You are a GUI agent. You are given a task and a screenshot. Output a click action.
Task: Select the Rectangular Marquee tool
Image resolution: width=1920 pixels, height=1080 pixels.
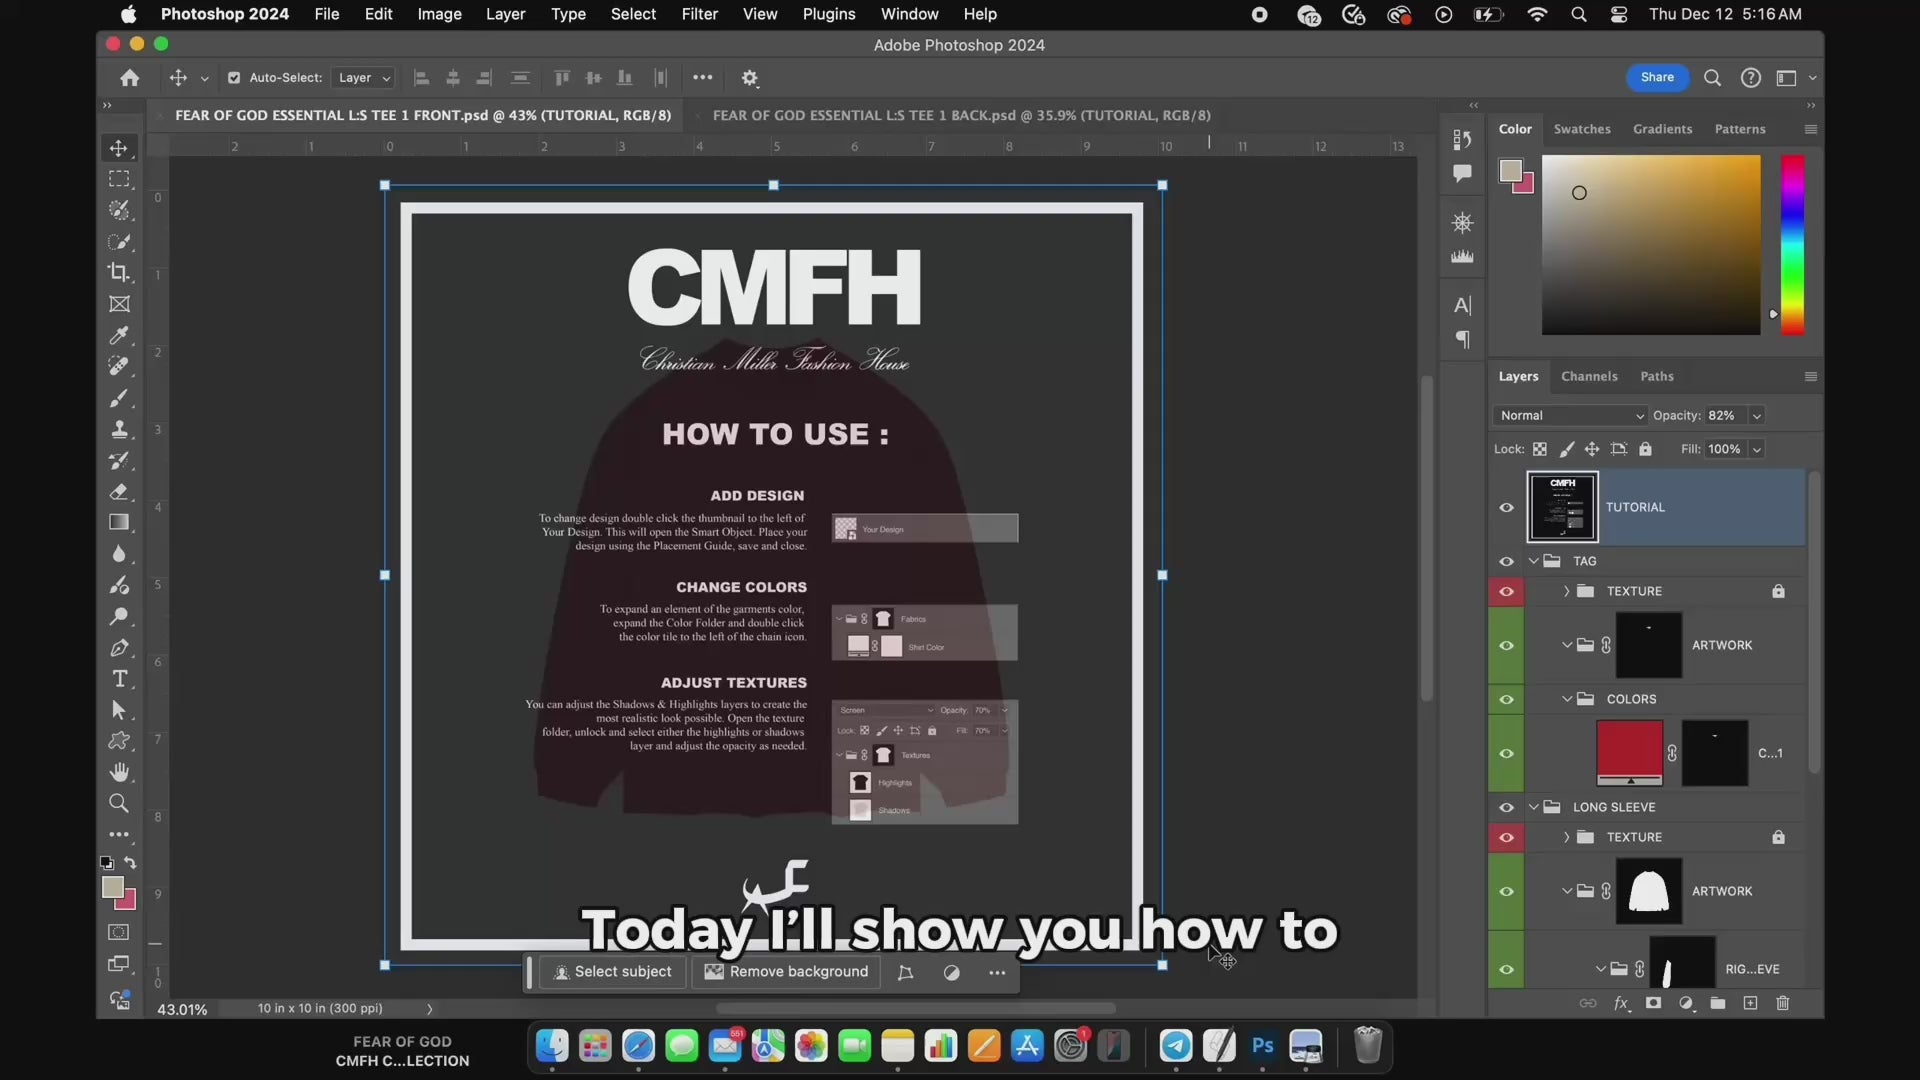click(119, 179)
